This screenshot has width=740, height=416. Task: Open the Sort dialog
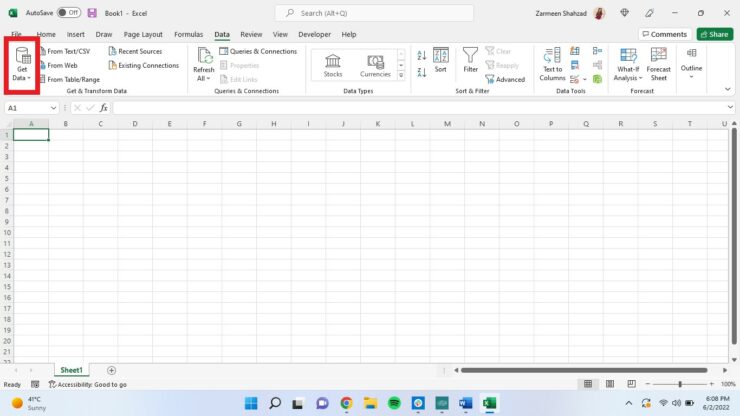tap(441, 60)
